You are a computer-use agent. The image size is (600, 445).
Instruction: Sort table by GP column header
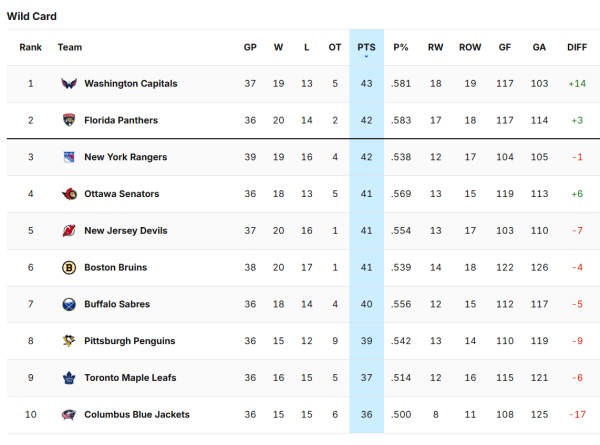(250, 47)
